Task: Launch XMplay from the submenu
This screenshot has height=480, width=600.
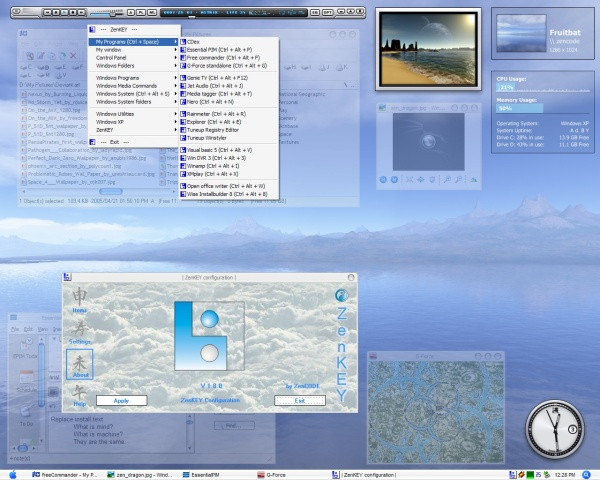Action: (228, 174)
